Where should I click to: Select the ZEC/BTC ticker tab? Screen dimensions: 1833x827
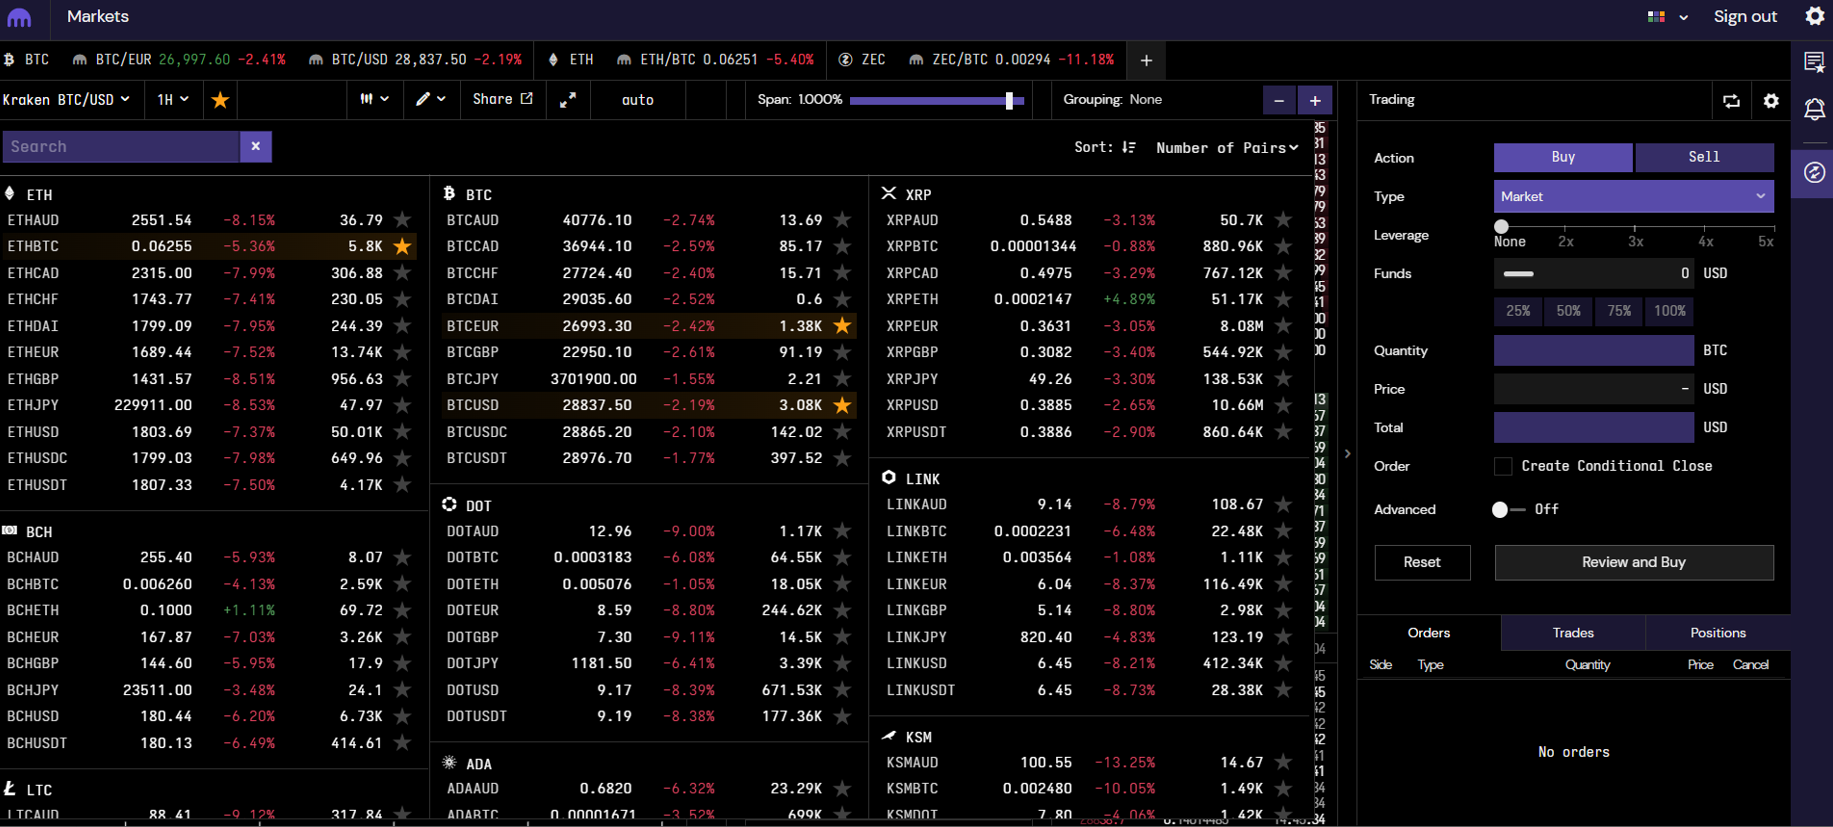click(x=1012, y=60)
